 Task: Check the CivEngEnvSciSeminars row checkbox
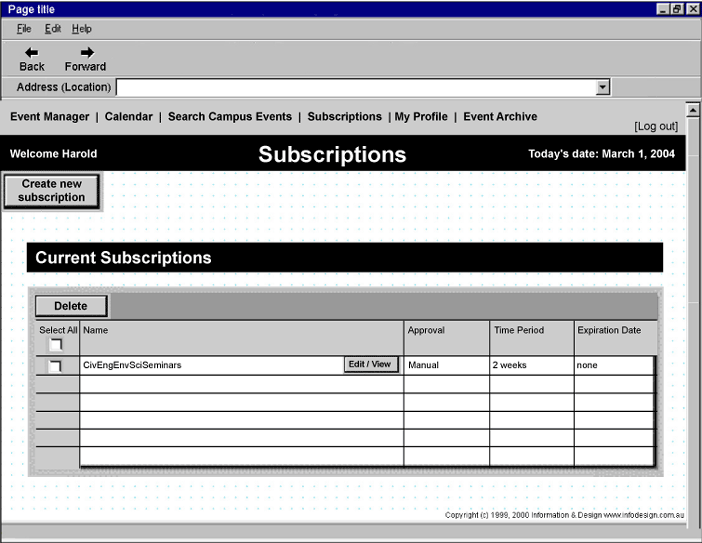55,366
